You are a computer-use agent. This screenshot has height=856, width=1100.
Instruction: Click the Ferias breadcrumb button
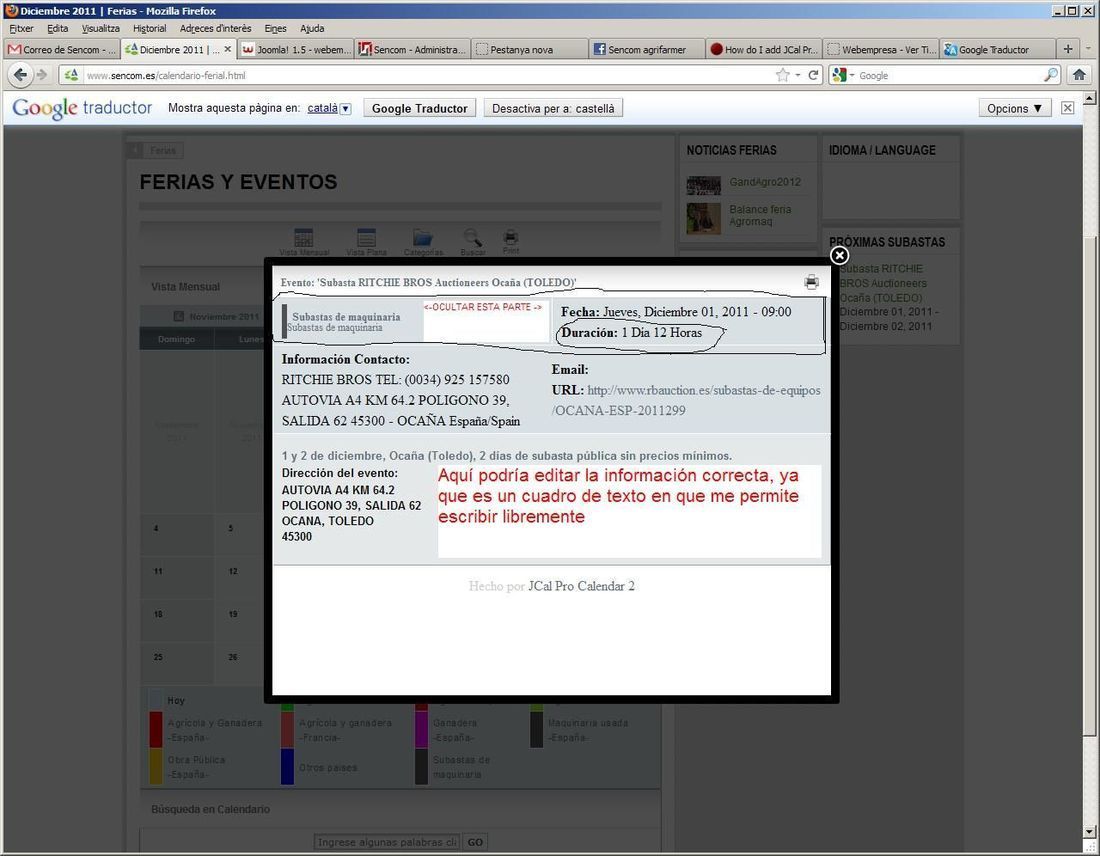coord(156,150)
